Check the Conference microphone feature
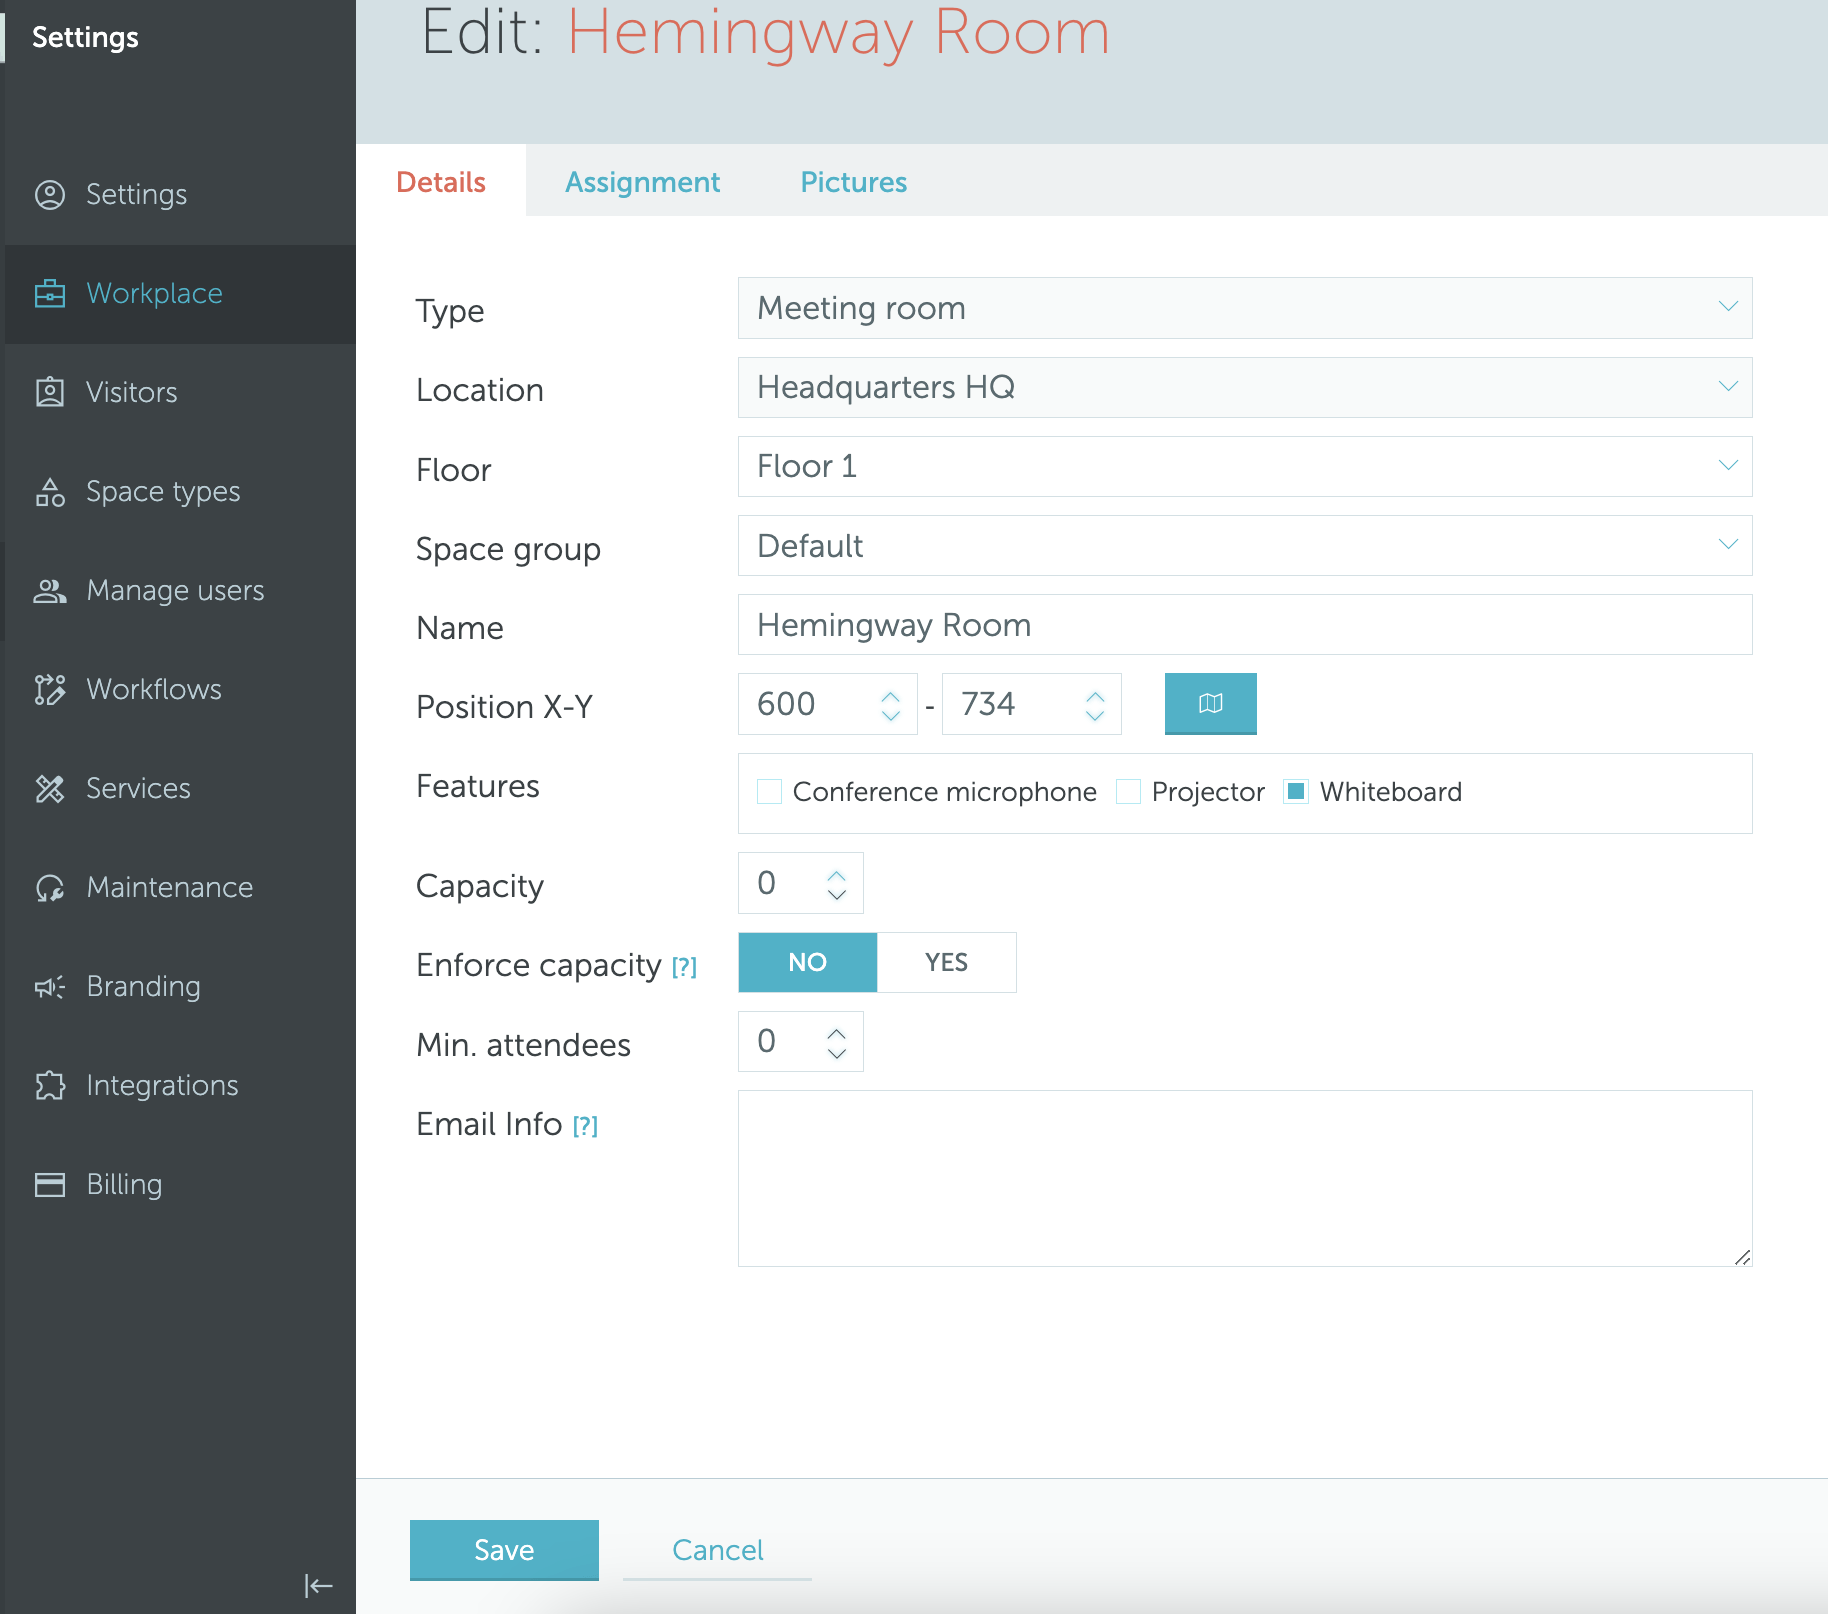Screen dimensions: 1828x1614 768,791
